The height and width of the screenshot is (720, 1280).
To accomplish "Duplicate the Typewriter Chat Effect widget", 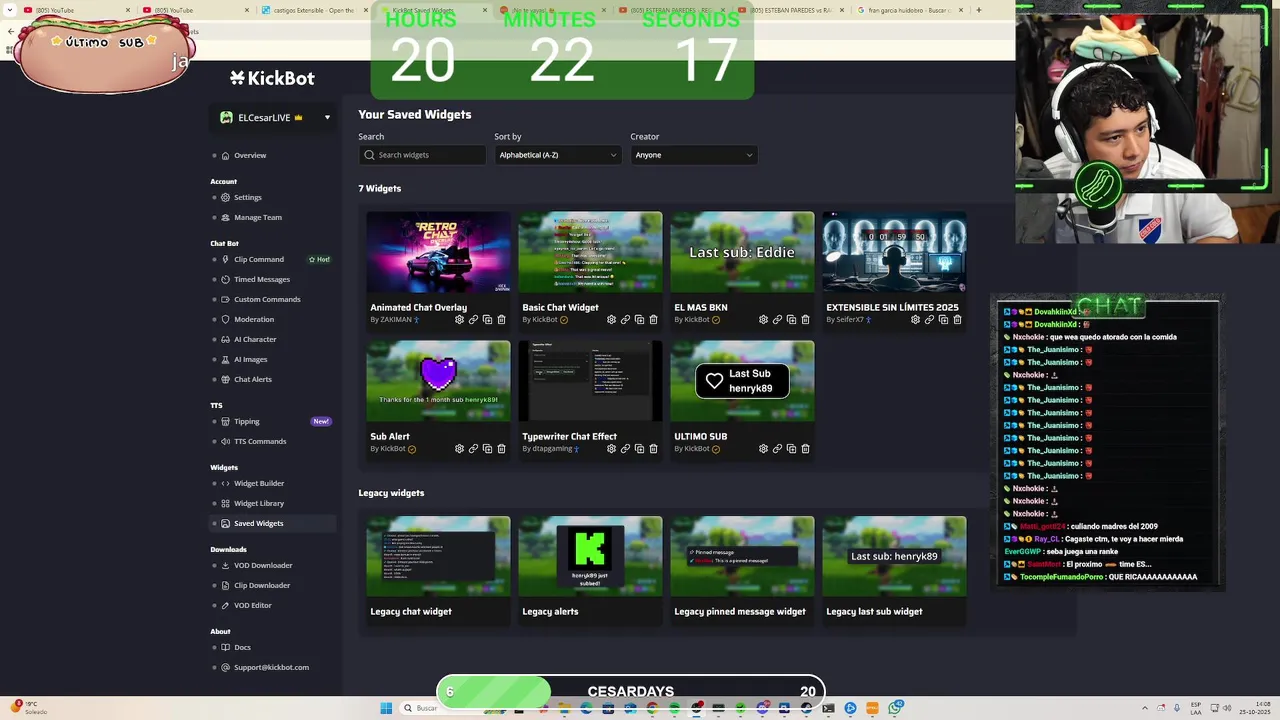I will [639, 449].
